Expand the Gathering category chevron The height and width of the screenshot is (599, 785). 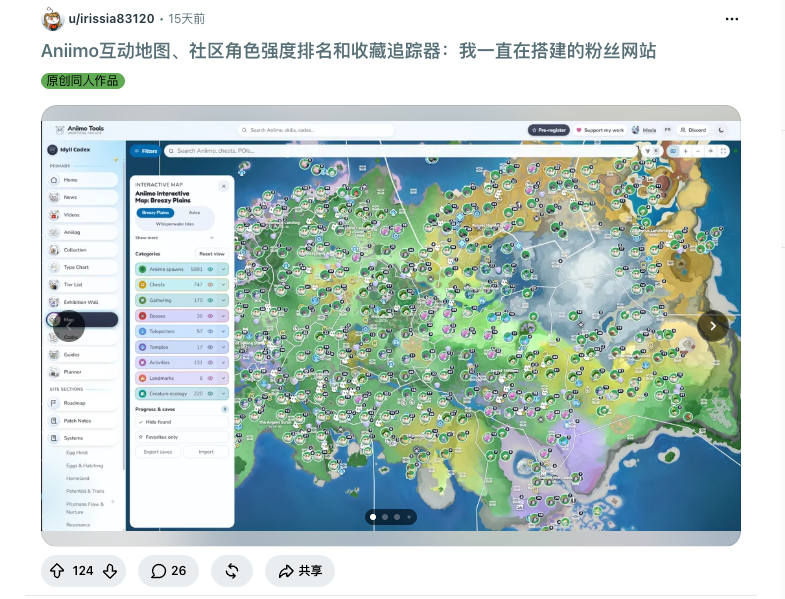tap(223, 301)
